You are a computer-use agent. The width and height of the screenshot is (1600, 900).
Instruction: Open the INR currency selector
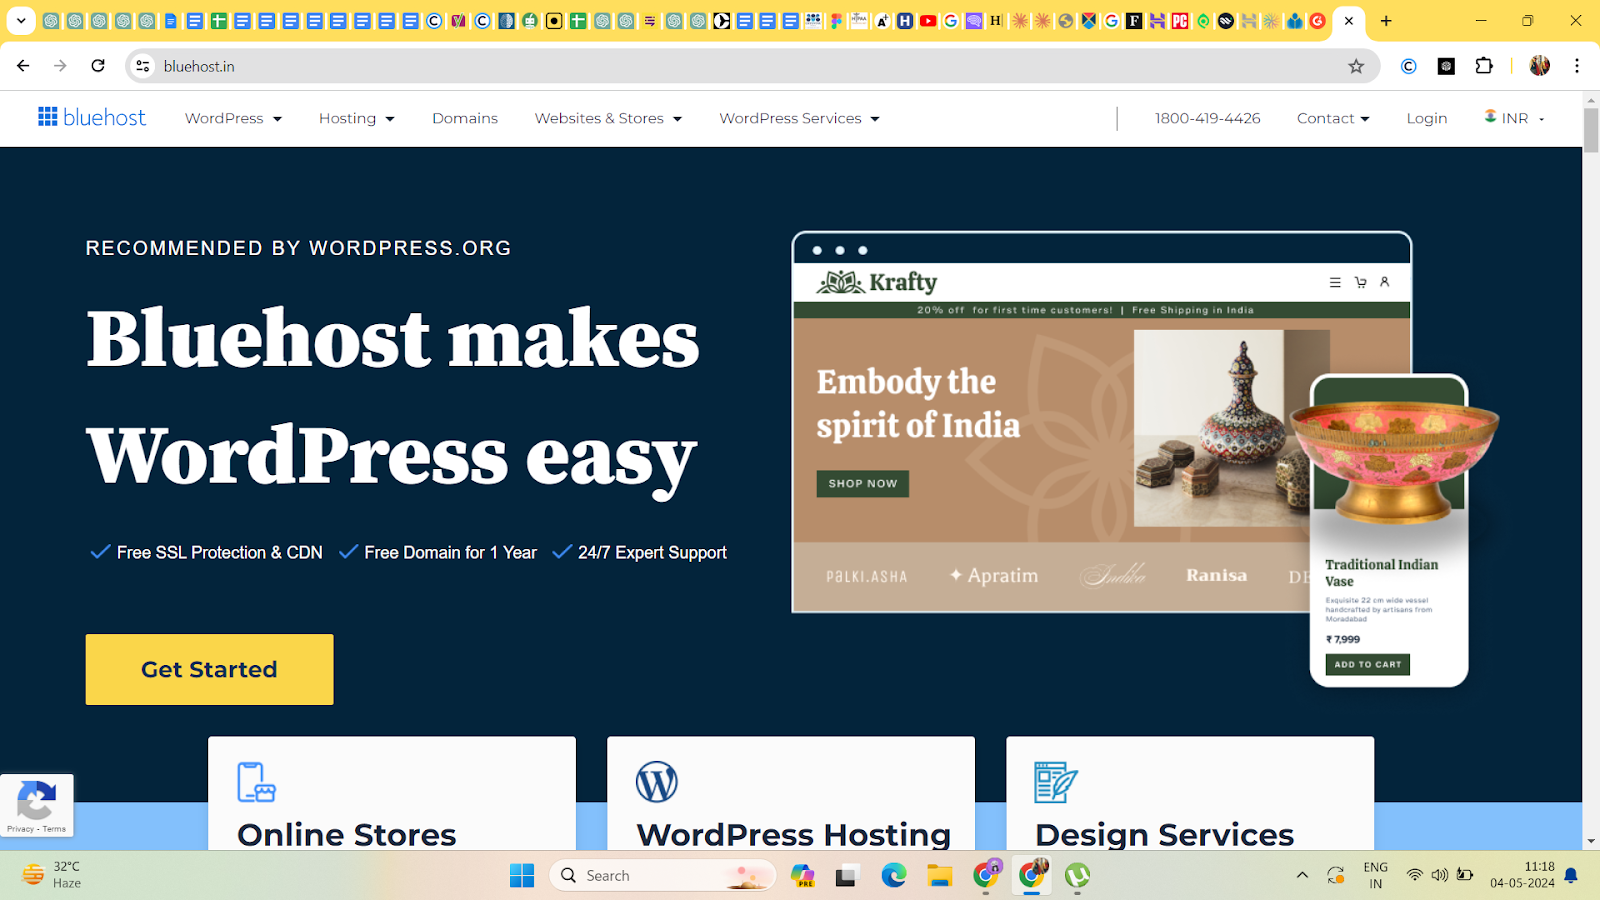1515,118
